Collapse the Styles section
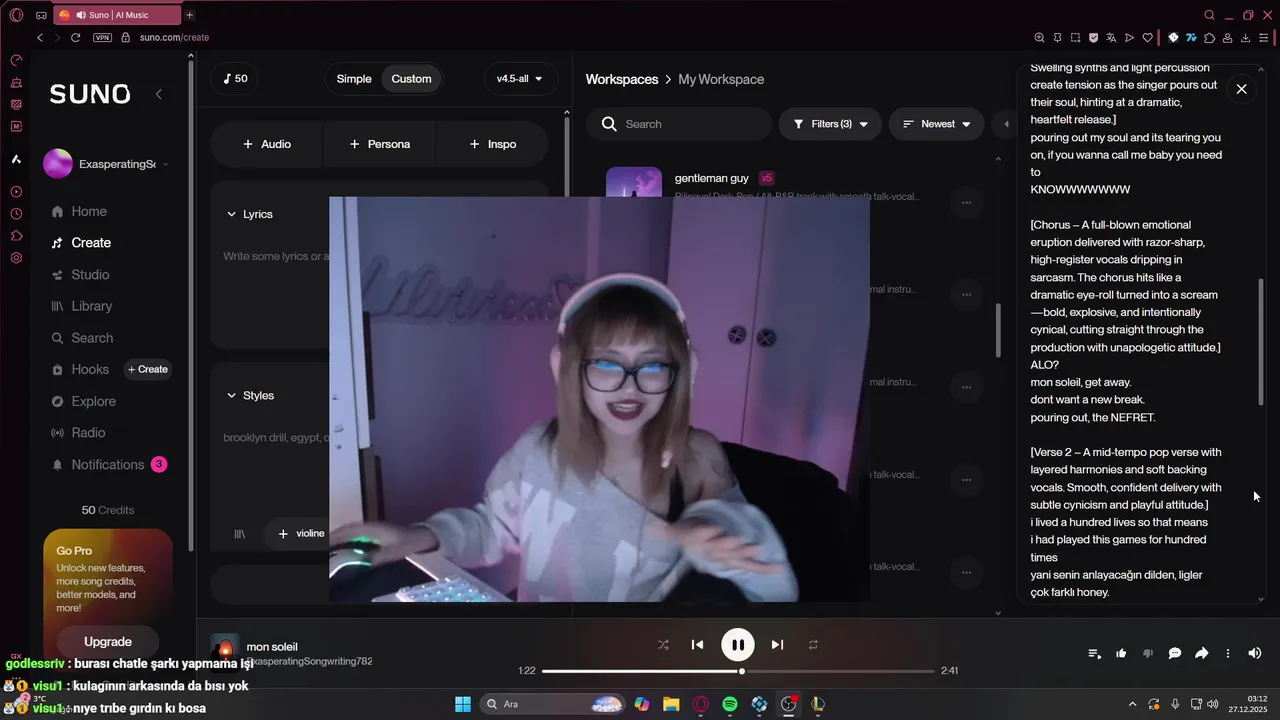 [x=250, y=396]
